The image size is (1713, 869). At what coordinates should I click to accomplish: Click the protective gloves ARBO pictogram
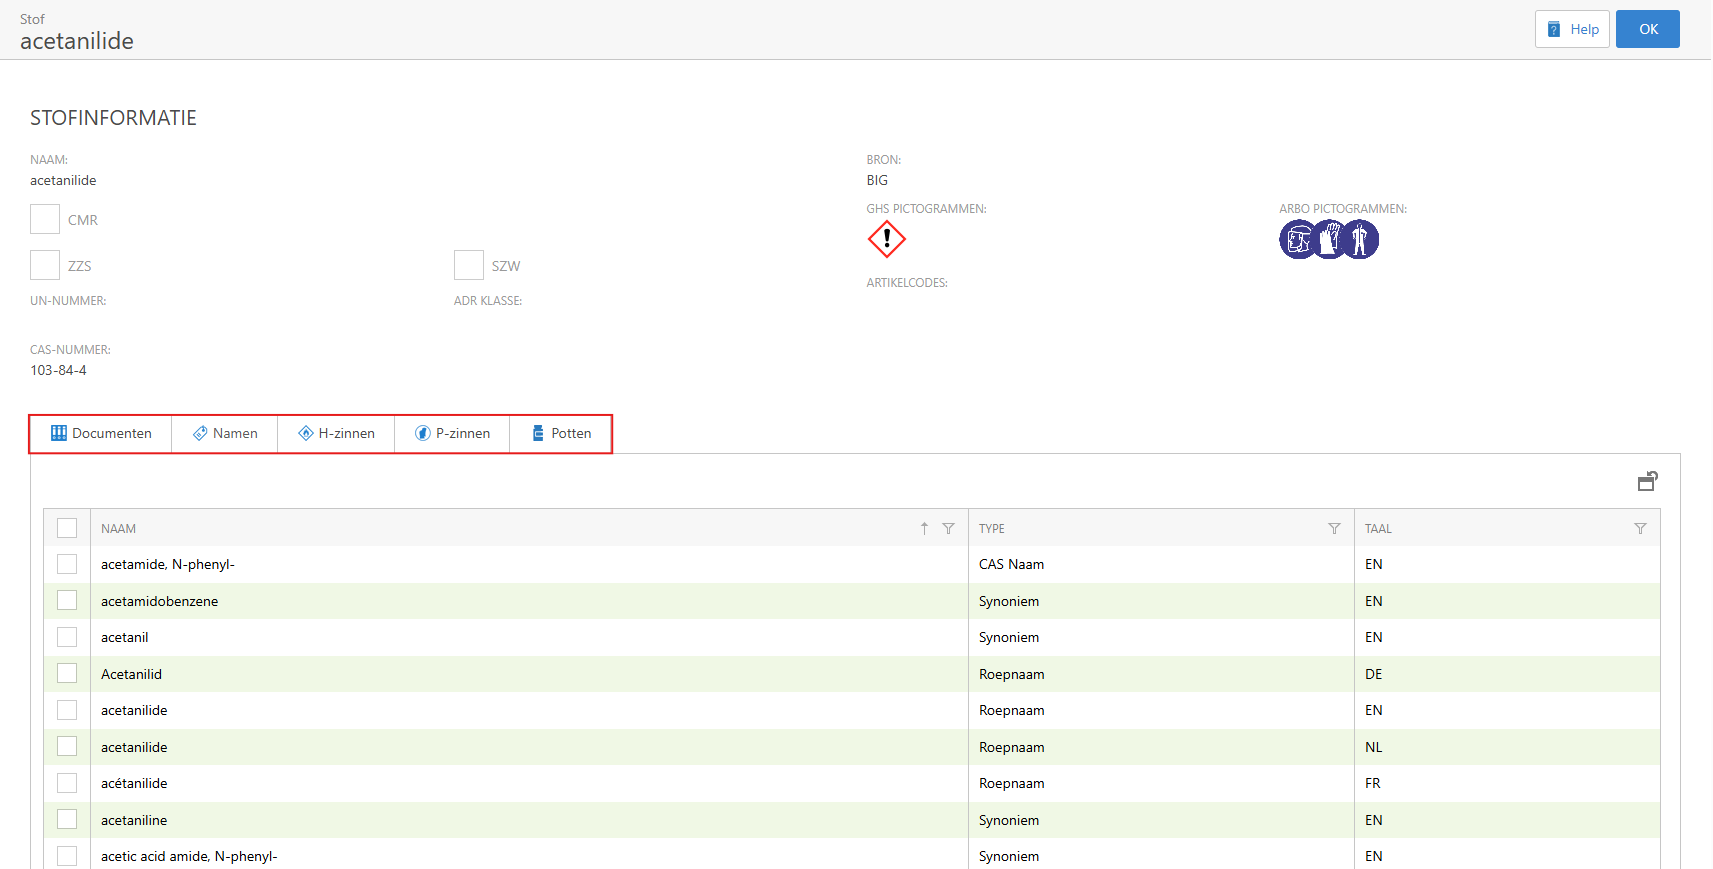[1330, 240]
